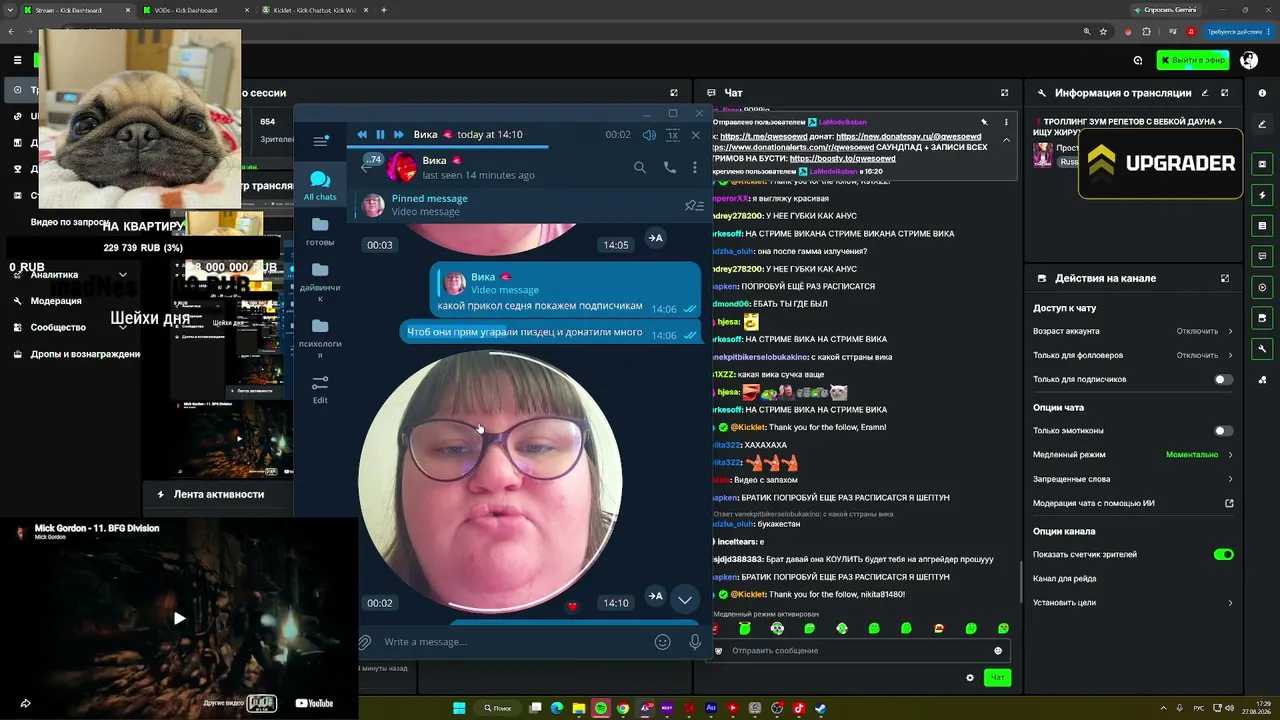Focus the Отправить сообщение chat input

[860, 651]
